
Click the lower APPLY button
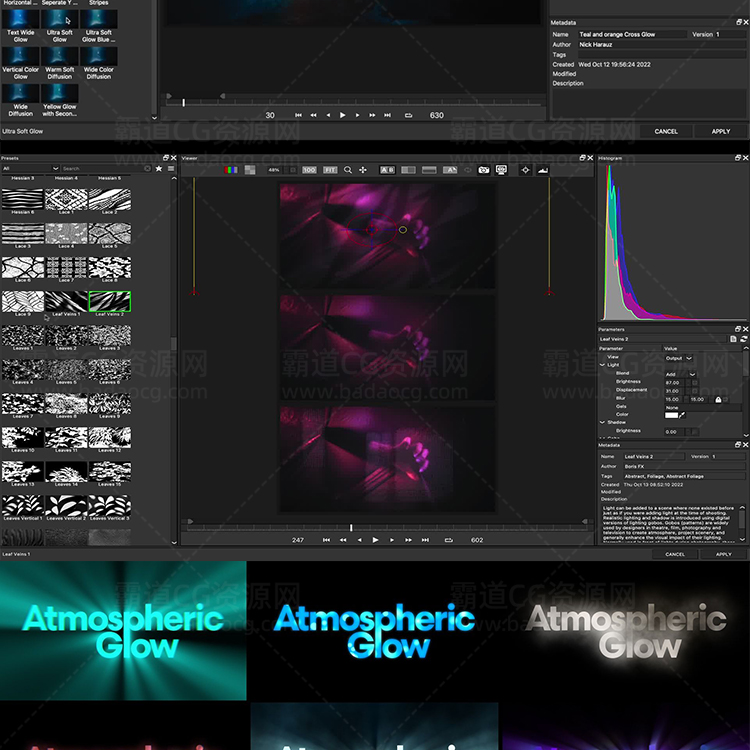tap(722, 554)
